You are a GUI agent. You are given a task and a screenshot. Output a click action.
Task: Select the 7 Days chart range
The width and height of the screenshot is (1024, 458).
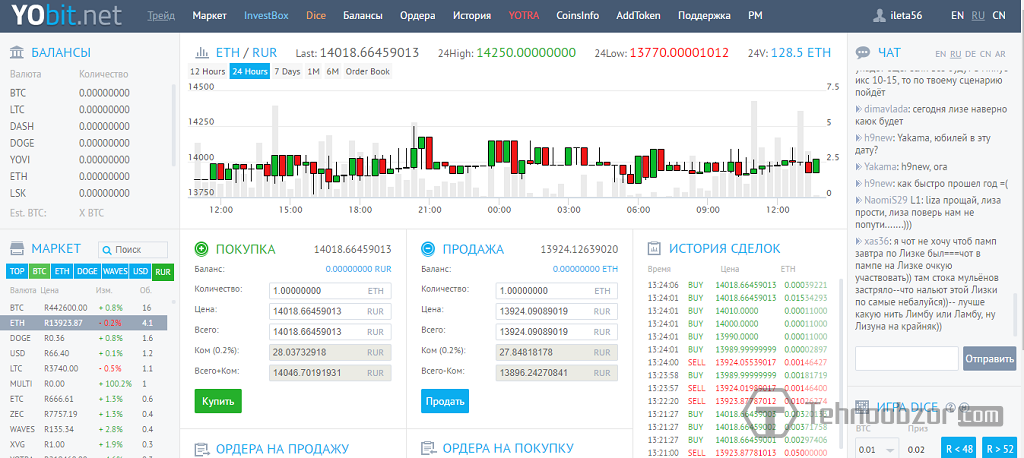tap(287, 71)
